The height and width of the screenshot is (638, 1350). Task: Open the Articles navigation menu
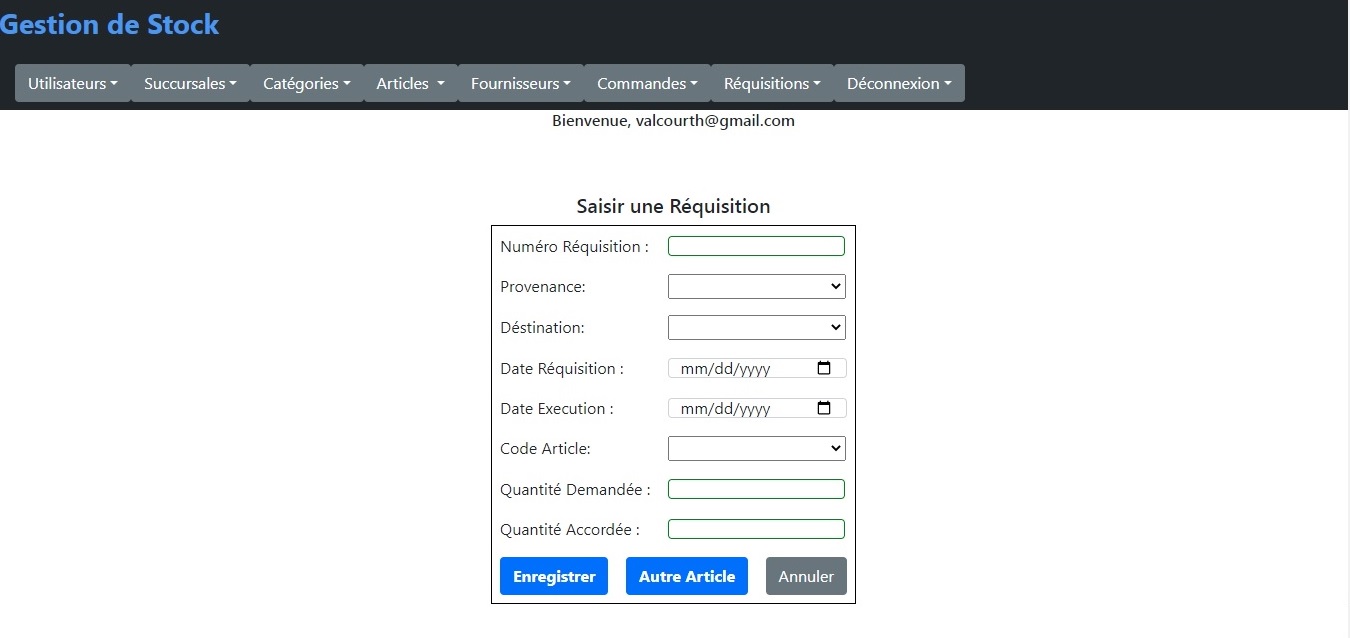tap(410, 83)
